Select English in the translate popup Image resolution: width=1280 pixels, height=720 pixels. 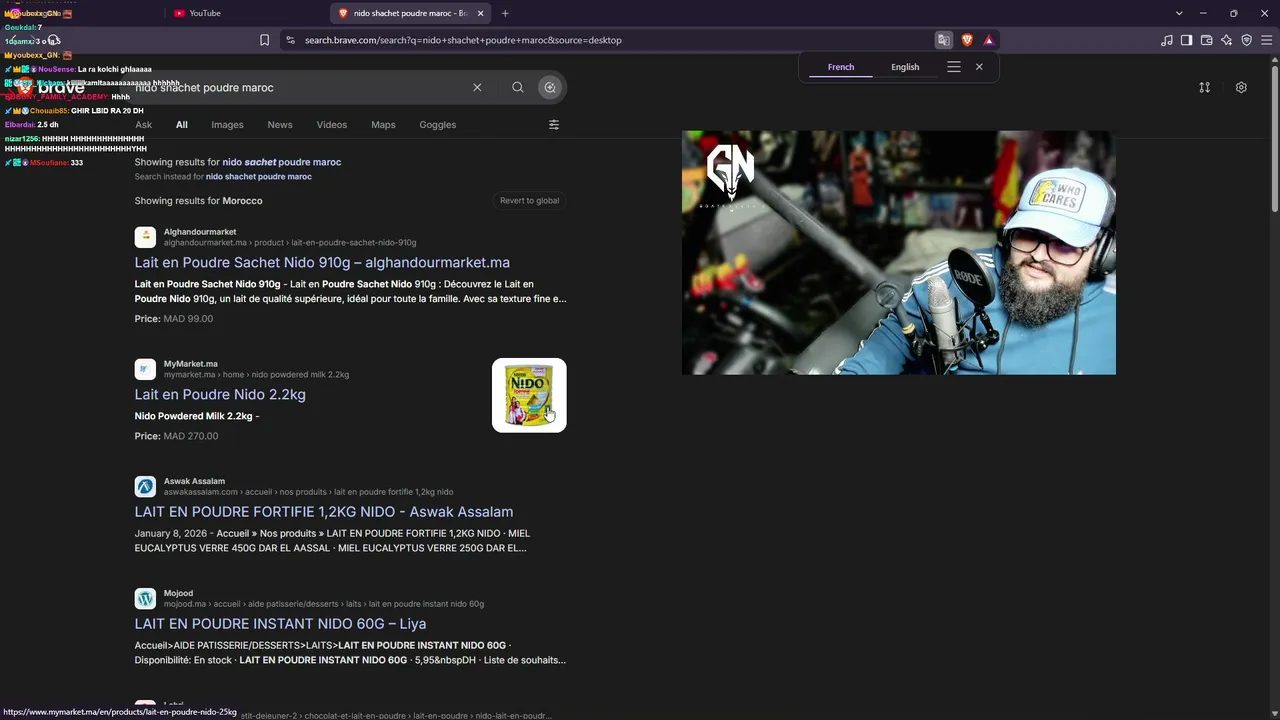[x=905, y=67]
